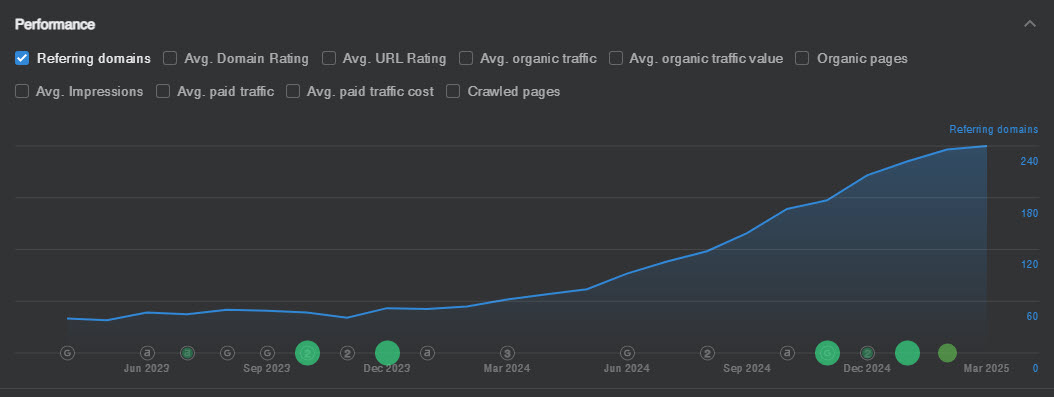Tick the Avg. organic traffic checkbox
The height and width of the screenshot is (397, 1054).
pyautogui.click(x=466, y=58)
